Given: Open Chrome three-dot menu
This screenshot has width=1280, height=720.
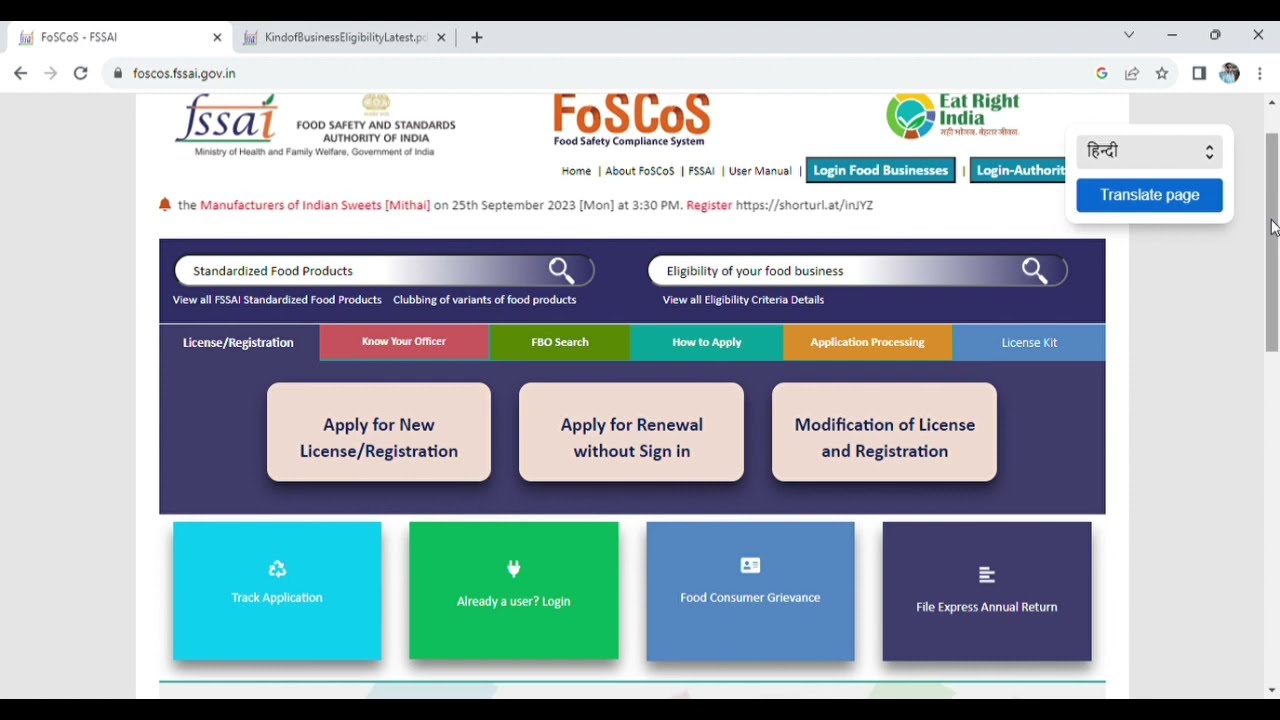Looking at the screenshot, I should coord(1260,73).
